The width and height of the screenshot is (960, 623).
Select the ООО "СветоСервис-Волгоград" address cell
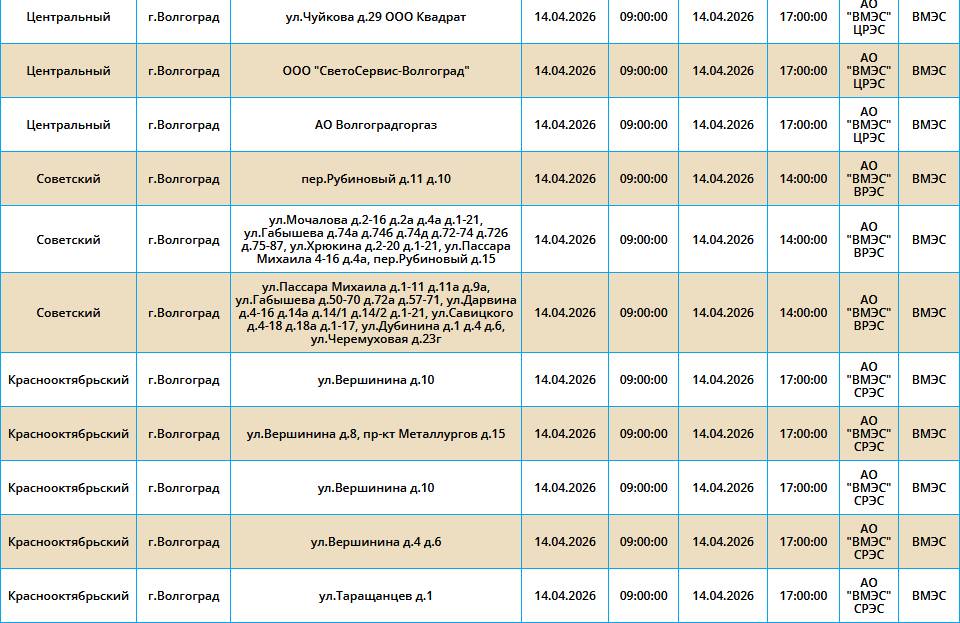click(x=375, y=71)
